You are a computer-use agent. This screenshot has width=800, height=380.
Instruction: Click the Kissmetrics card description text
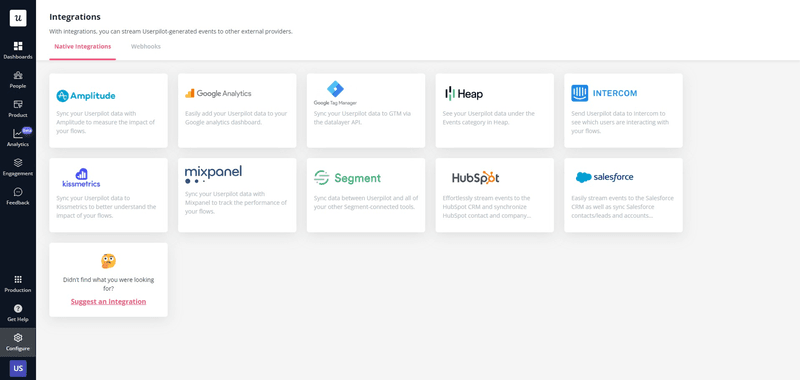[x=106, y=207]
